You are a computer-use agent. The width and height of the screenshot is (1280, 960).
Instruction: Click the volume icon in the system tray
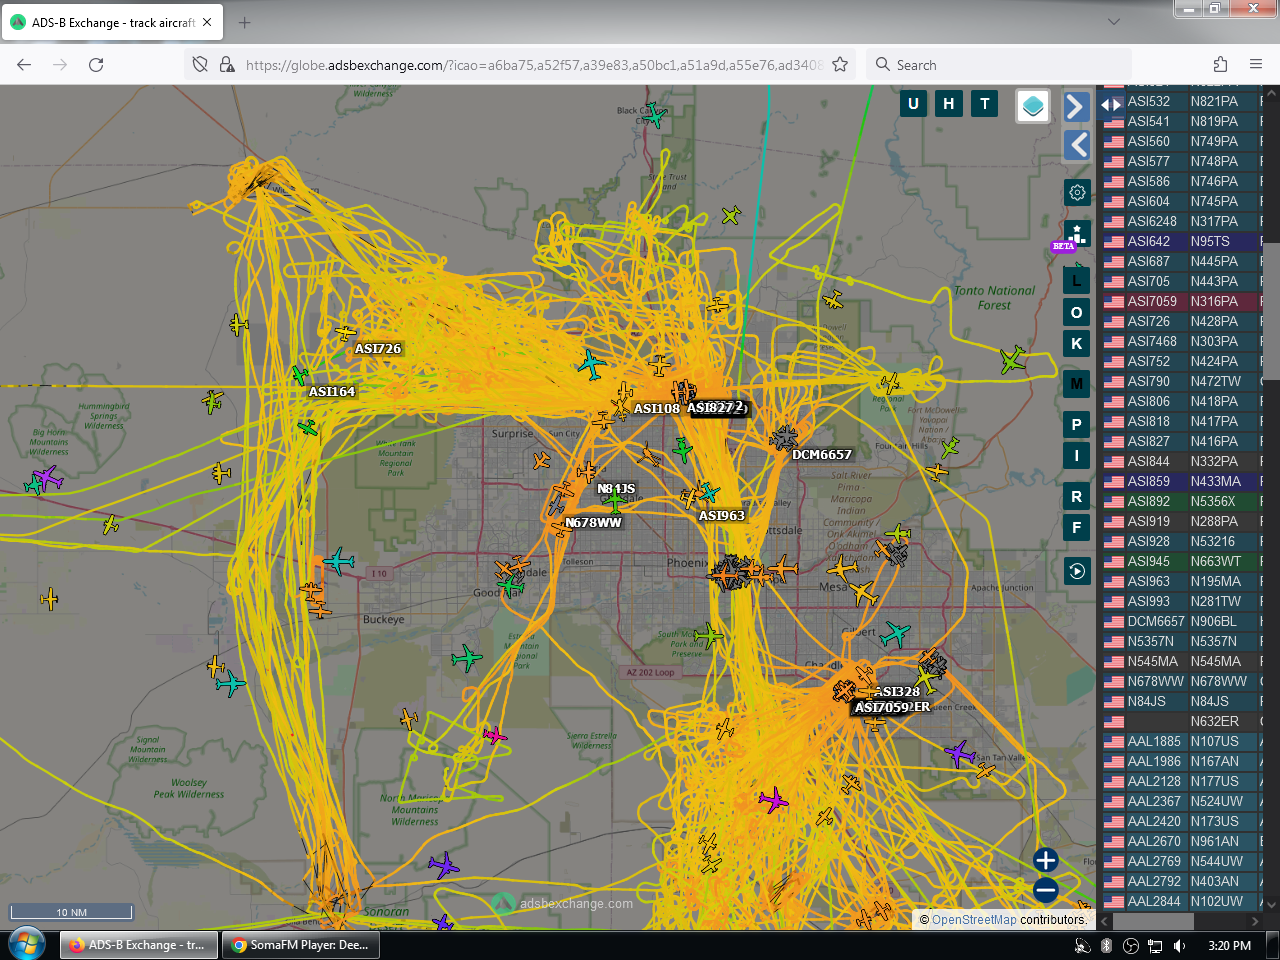(1180, 945)
